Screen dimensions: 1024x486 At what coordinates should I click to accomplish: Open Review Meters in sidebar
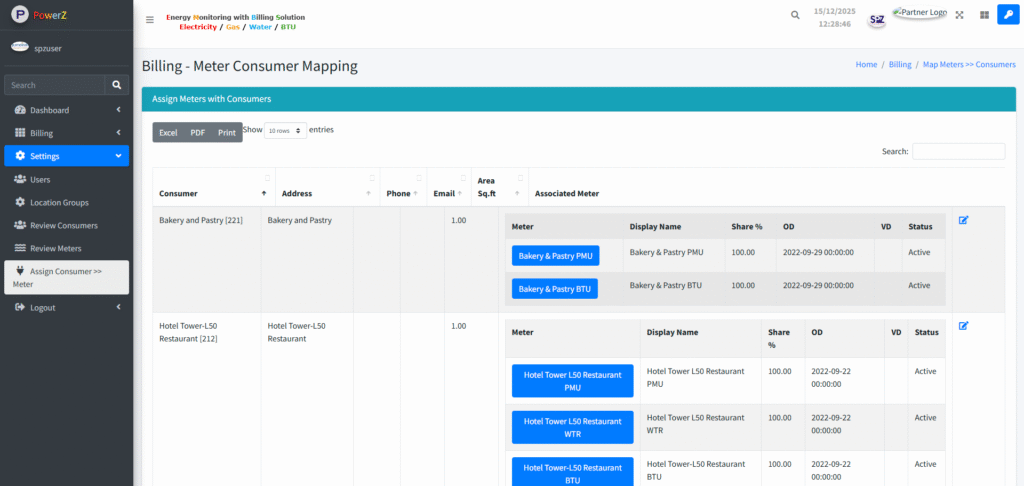[55, 248]
